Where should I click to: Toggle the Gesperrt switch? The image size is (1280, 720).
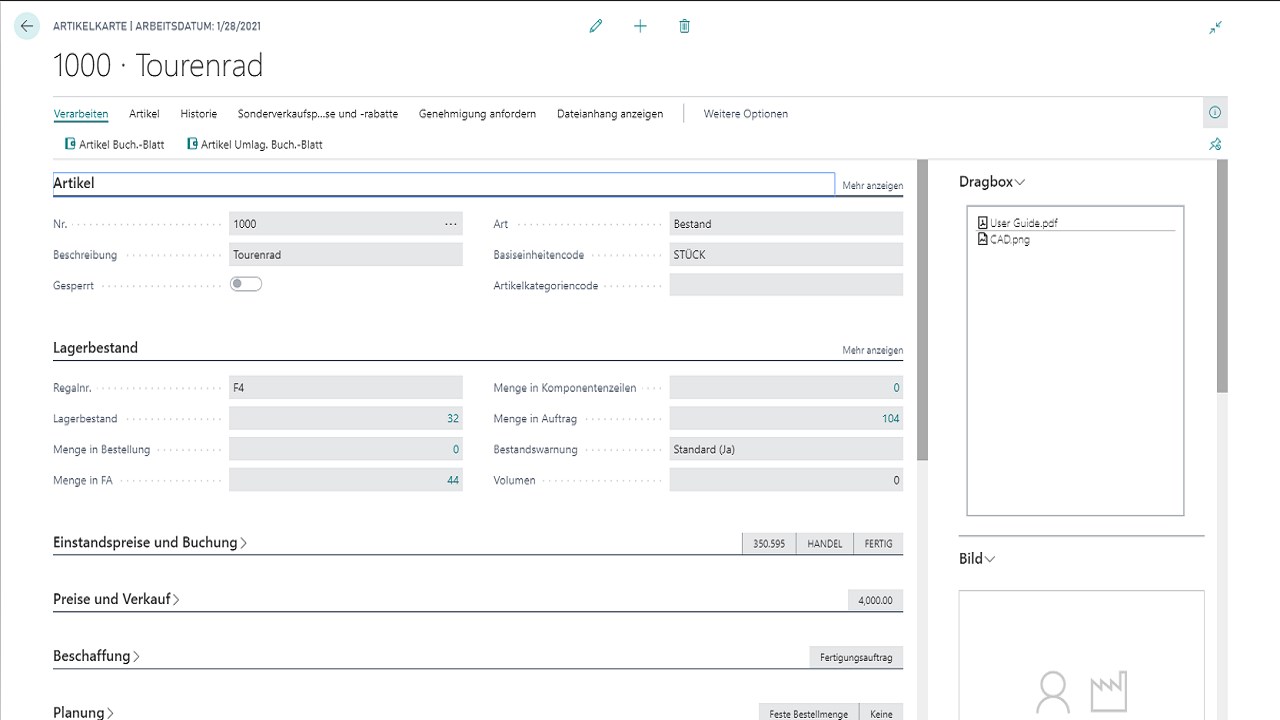tap(246, 285)
